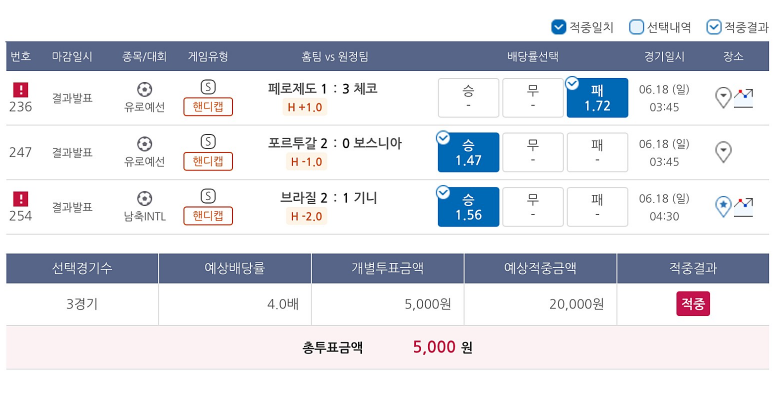The image size is (778, 400).
Task: Click the starred location pin for match 254
Action: 723,207
